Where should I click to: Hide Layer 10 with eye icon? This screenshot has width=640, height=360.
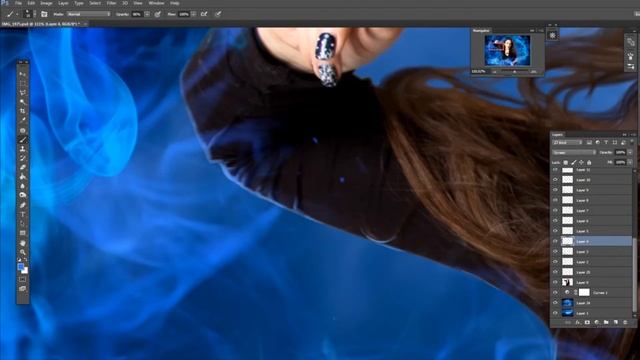click(555, 180)
